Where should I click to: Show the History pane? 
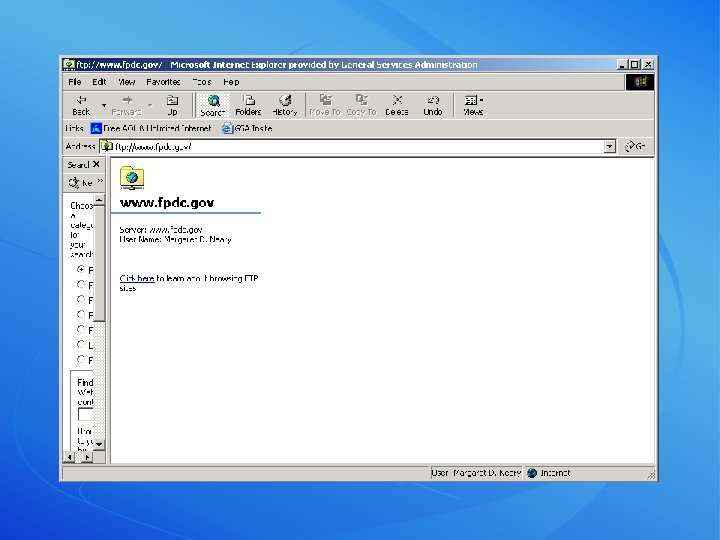point(285,105)
